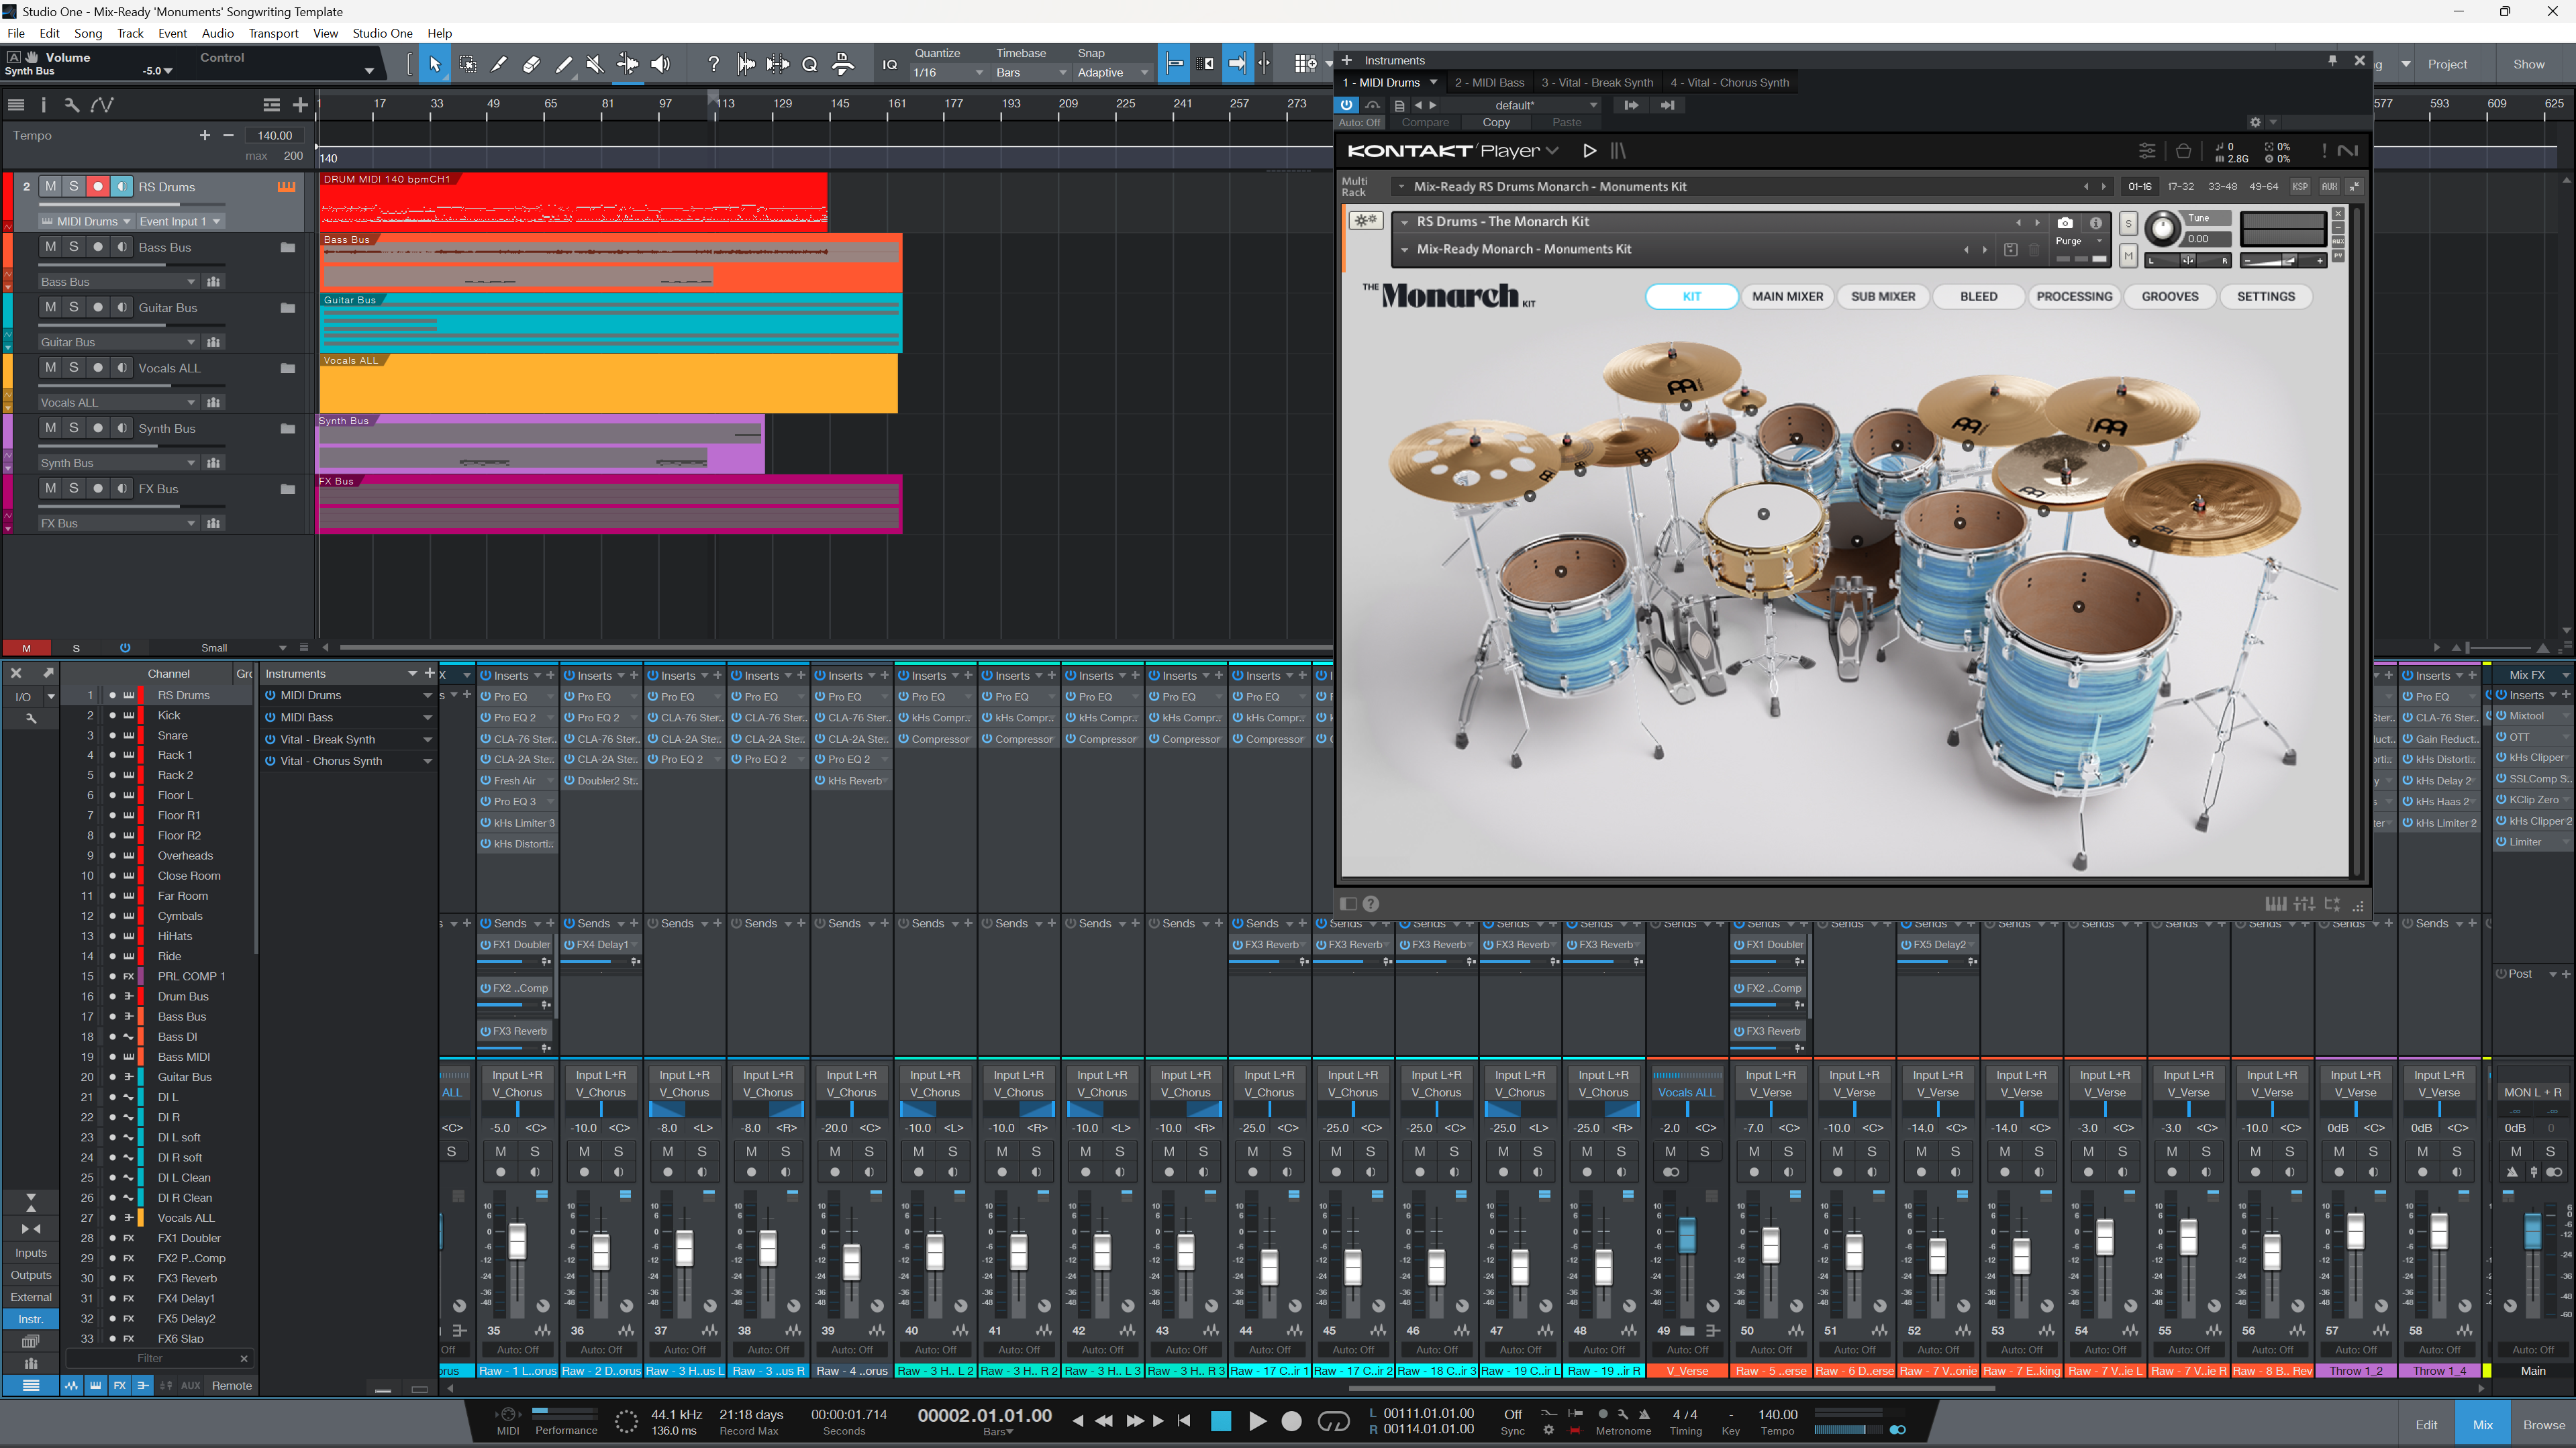Open Event Input 1 dropdown on RS Drums
The height and width of the screenshot is (1448, 2576).
coord(180,221)
